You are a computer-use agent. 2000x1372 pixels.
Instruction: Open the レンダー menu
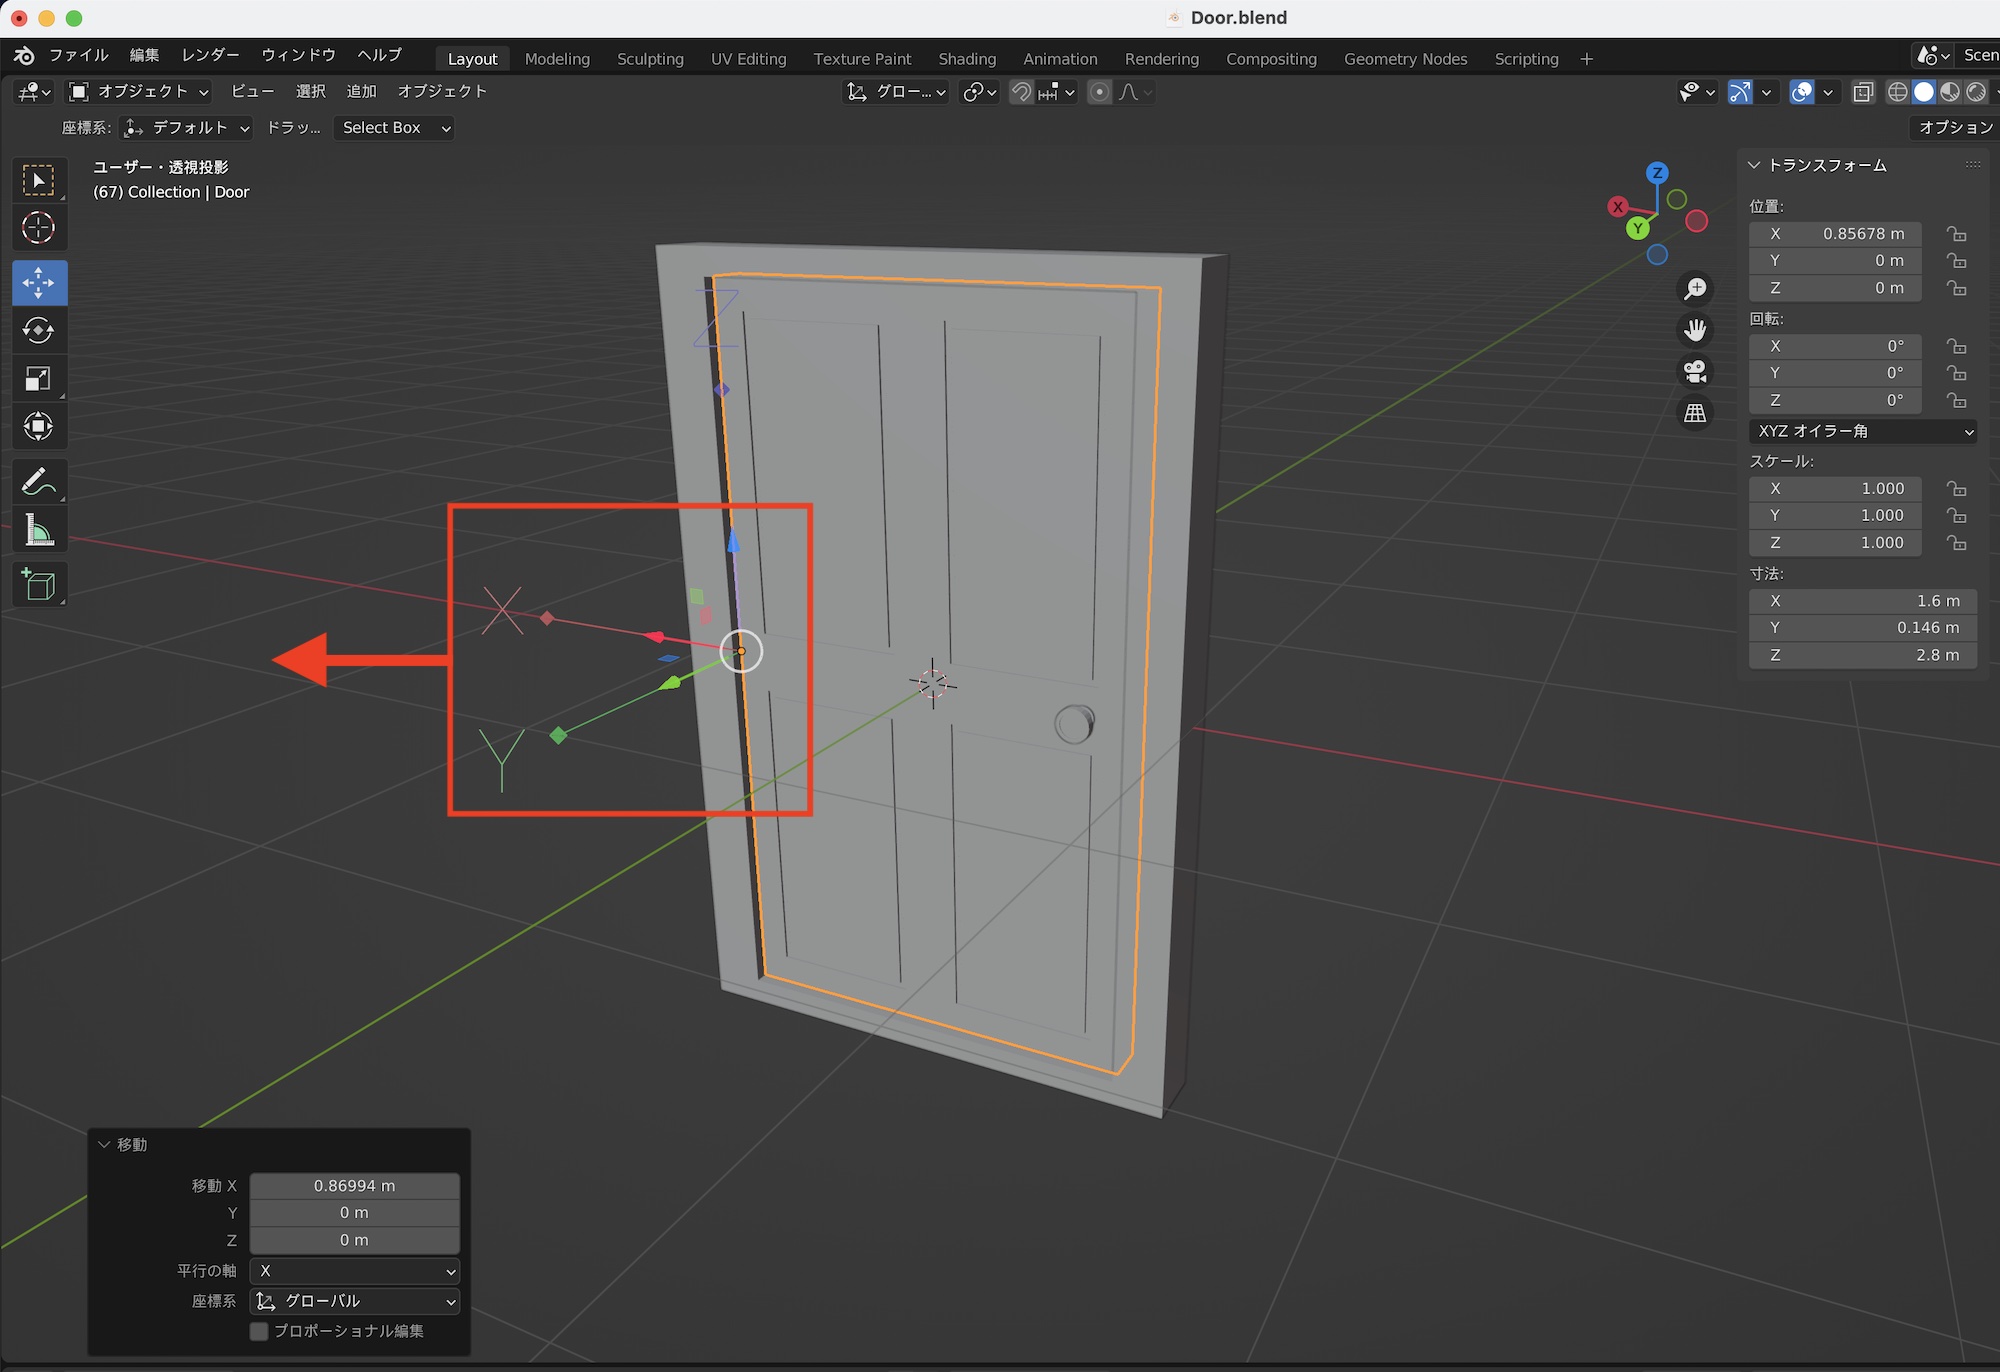pyautogui.click(x=210, y=55)
